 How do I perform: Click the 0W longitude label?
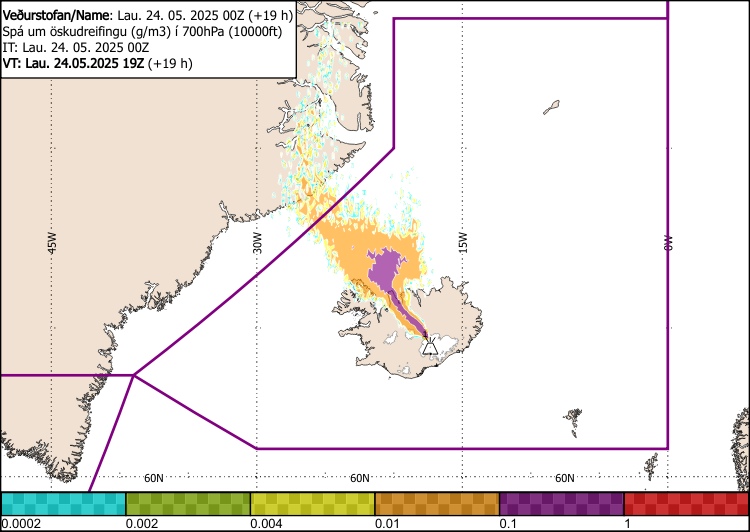668,243
